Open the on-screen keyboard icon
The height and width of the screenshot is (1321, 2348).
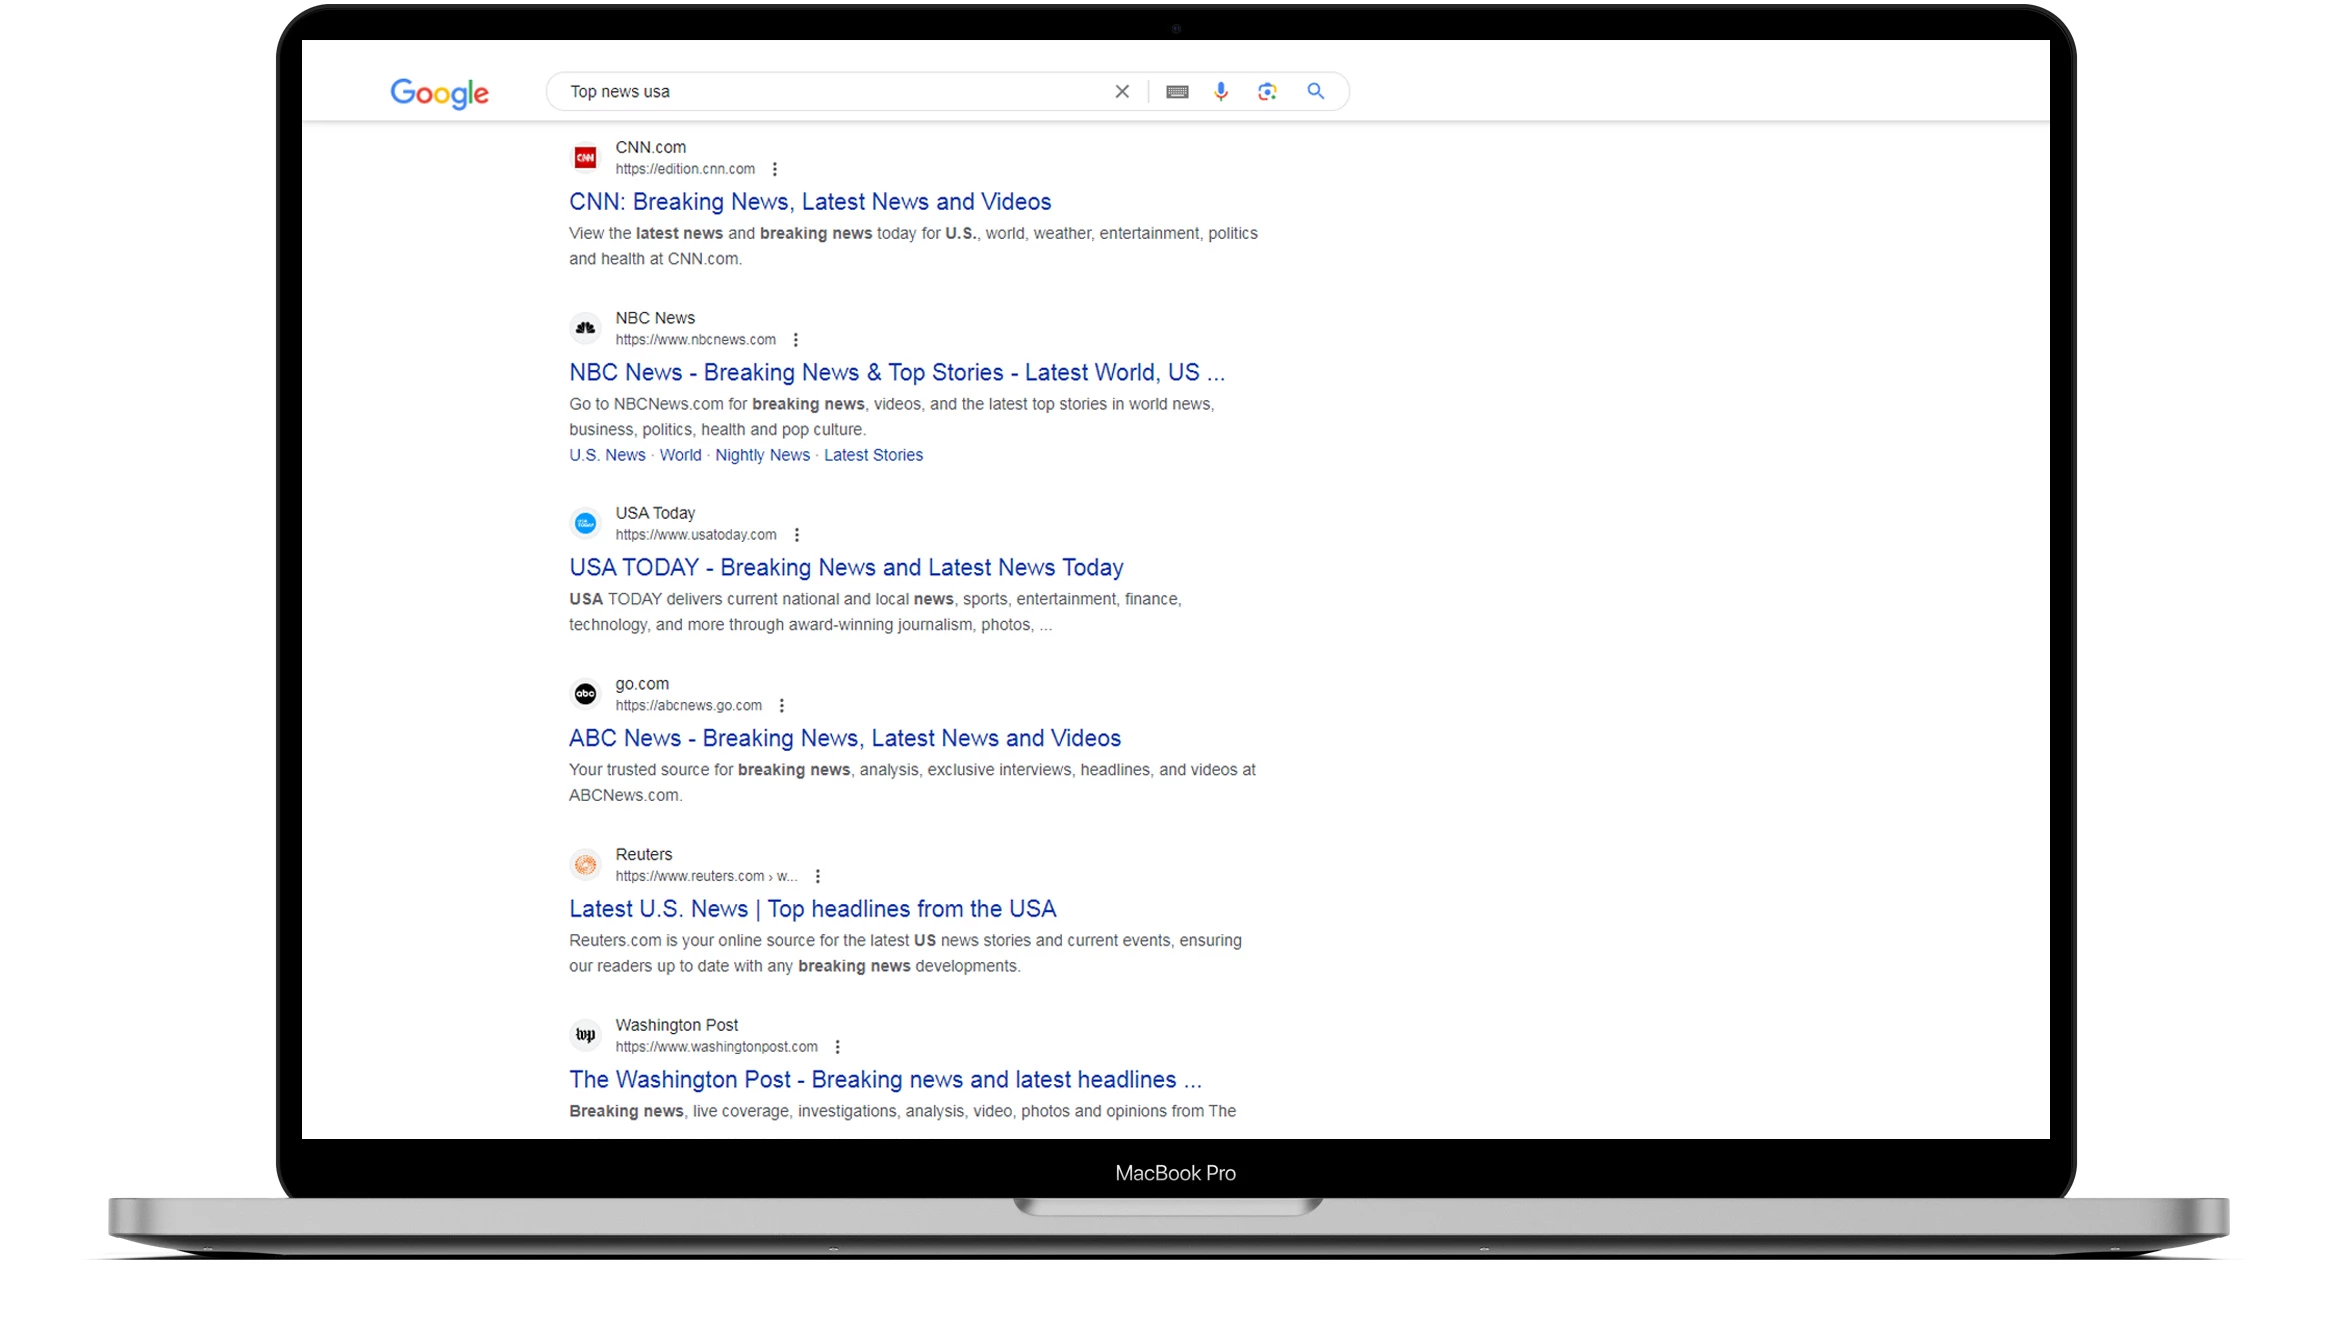pyautogui.click(x=1177, y=92)
